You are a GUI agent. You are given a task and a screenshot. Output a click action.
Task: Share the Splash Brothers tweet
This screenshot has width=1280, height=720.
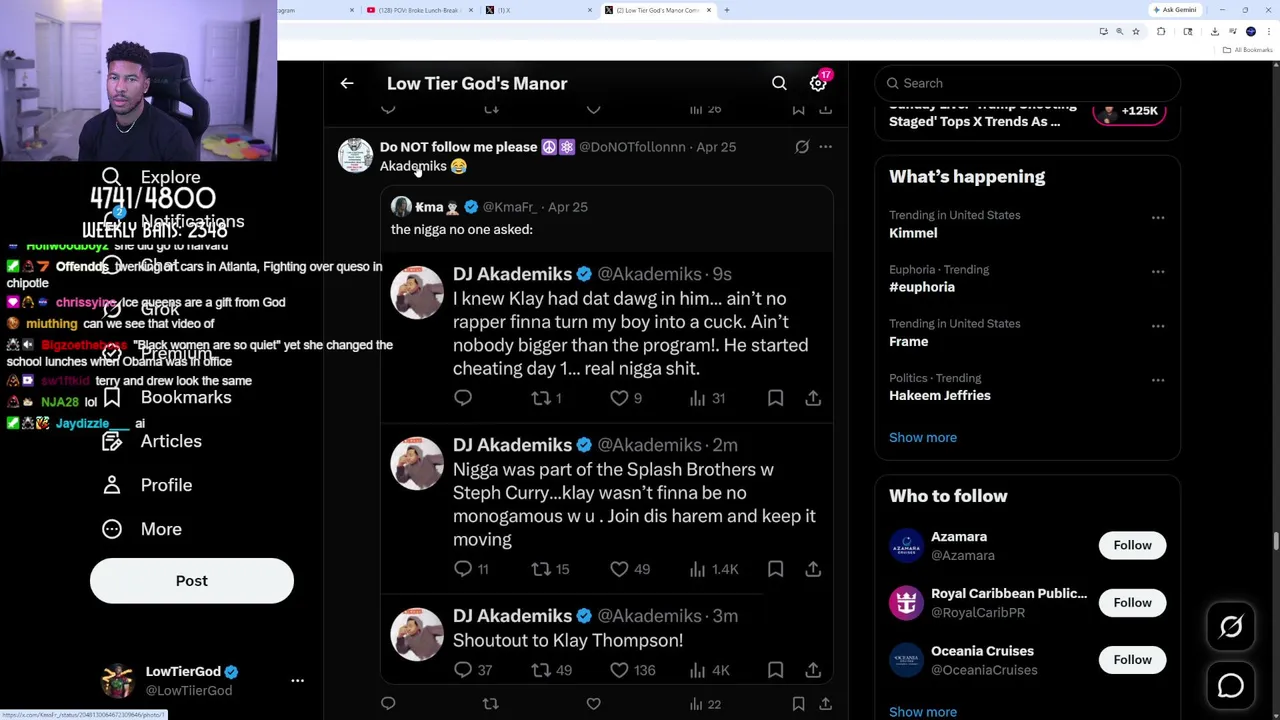tap(813, 569)
